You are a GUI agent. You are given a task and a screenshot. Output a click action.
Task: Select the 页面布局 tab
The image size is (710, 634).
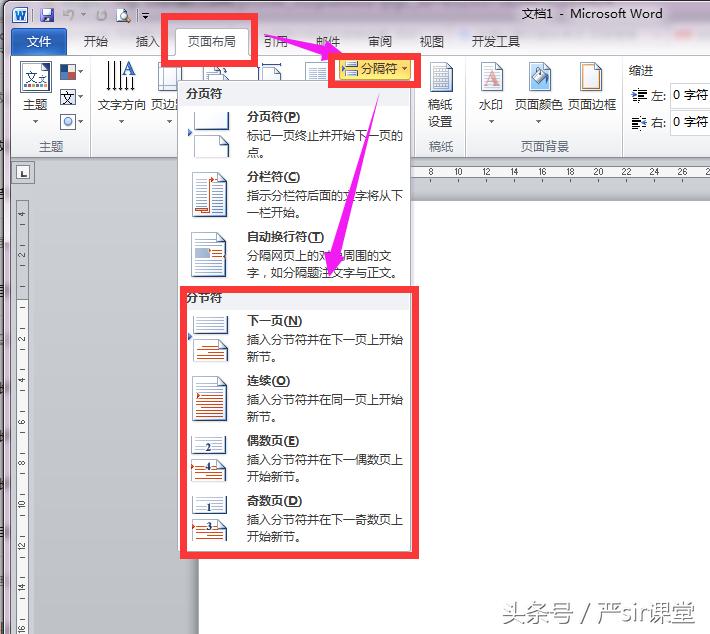[211, 42]
